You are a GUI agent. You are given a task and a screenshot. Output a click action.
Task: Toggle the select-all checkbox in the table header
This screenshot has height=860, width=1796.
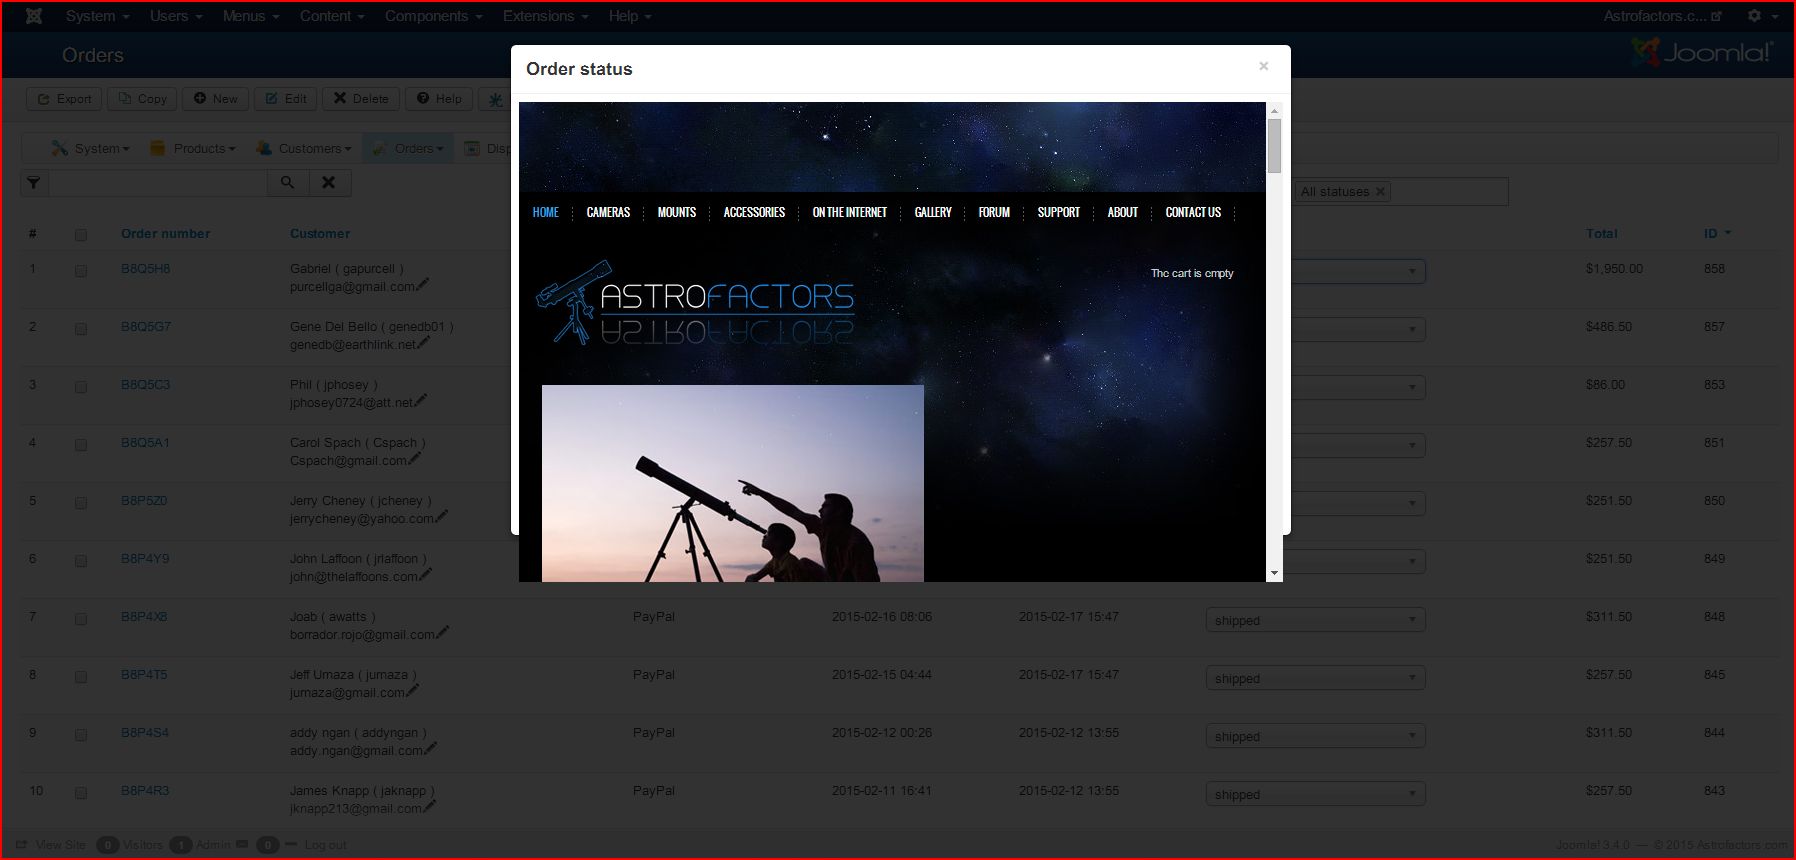click(81, 235)
